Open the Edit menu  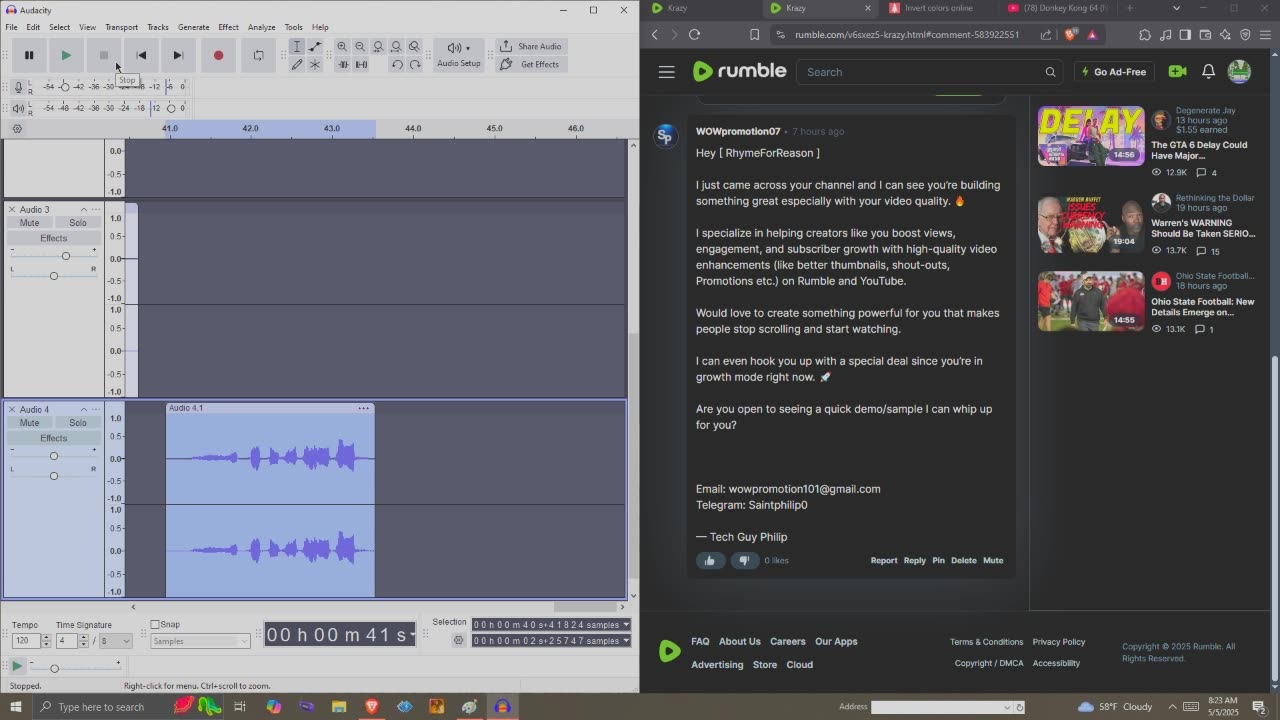pyautogui.click(x=33, y=27)
